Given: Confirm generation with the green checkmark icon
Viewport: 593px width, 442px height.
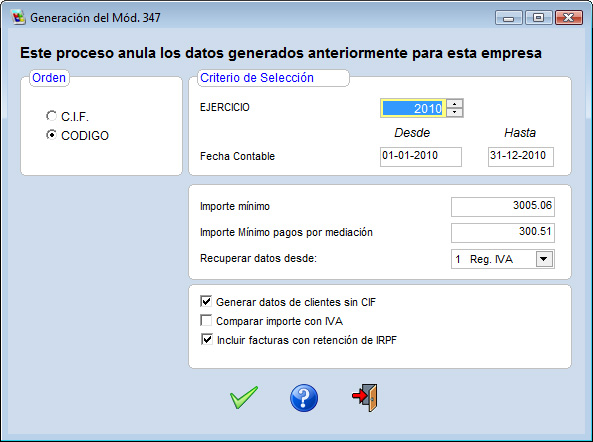Looking at the screenshot, I should tap(244, 397).
